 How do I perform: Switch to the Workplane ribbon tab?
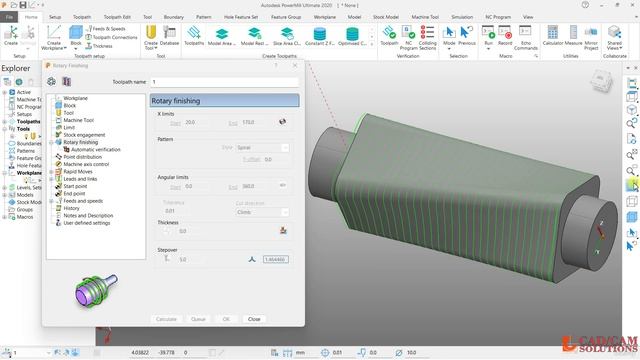pyautogui.click(x=324, y=17)
